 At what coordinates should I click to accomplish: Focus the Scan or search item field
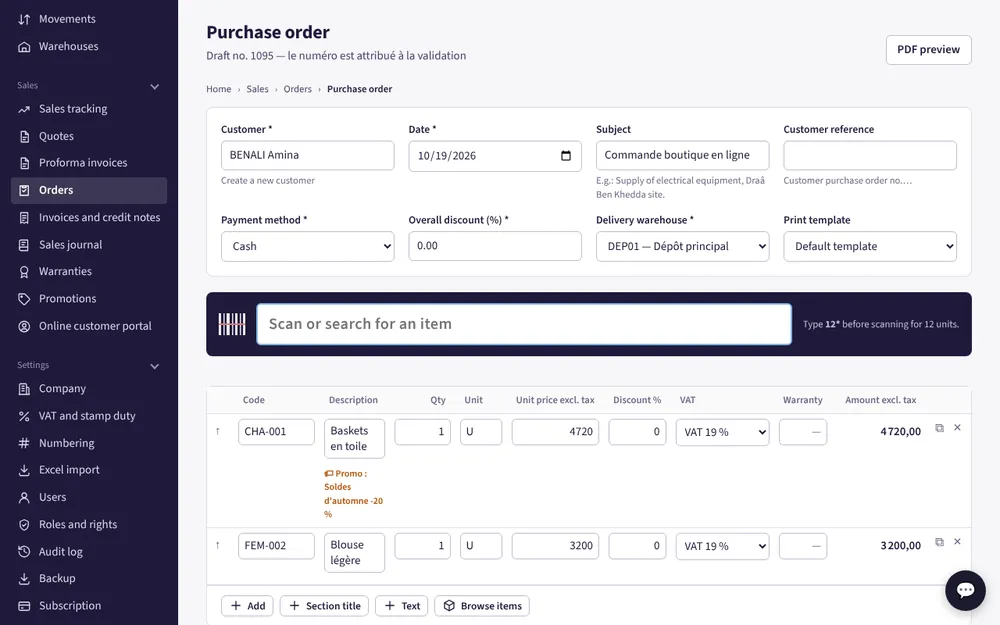click(x=524, y=324)
